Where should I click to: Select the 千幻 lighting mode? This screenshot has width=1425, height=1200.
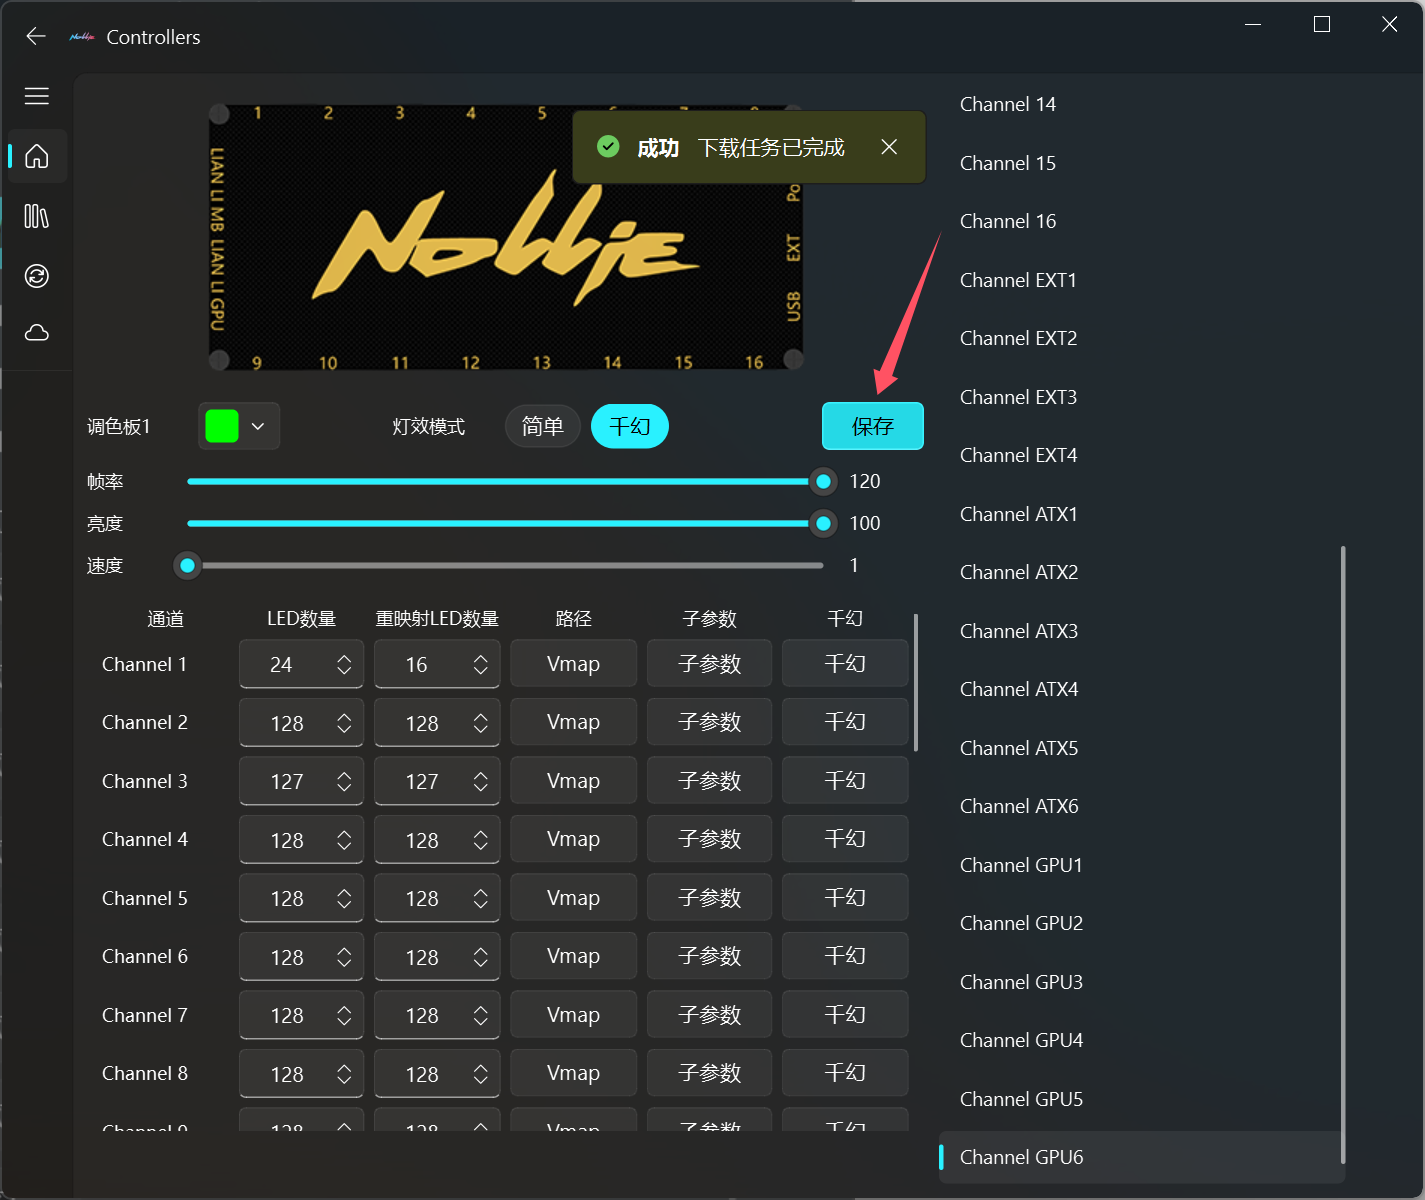click(x=630, y=427)
